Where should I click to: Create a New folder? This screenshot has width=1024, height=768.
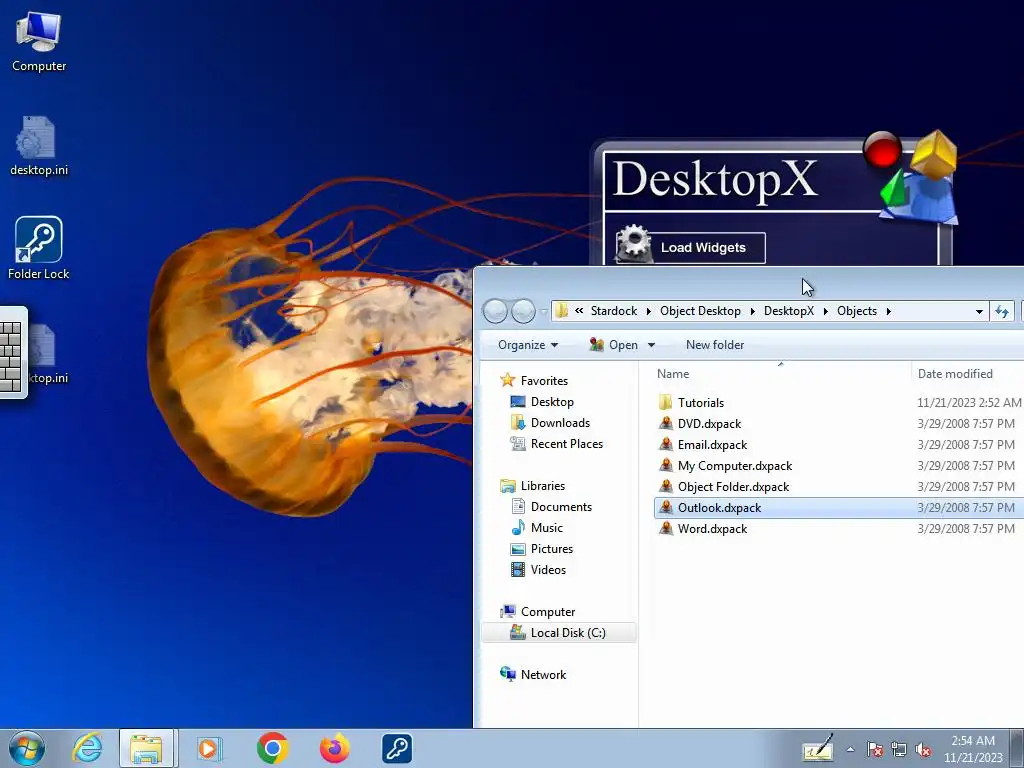(x=714, y=345)
